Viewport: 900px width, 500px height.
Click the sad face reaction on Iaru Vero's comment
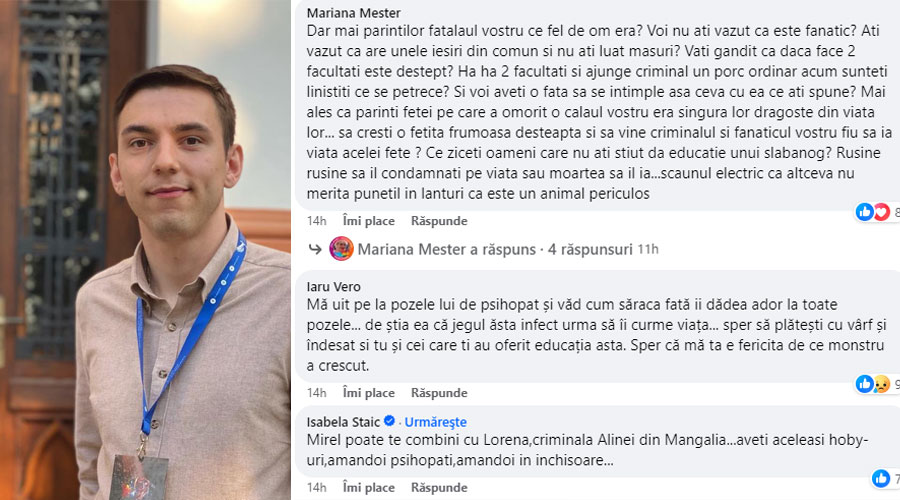(882, 383)
